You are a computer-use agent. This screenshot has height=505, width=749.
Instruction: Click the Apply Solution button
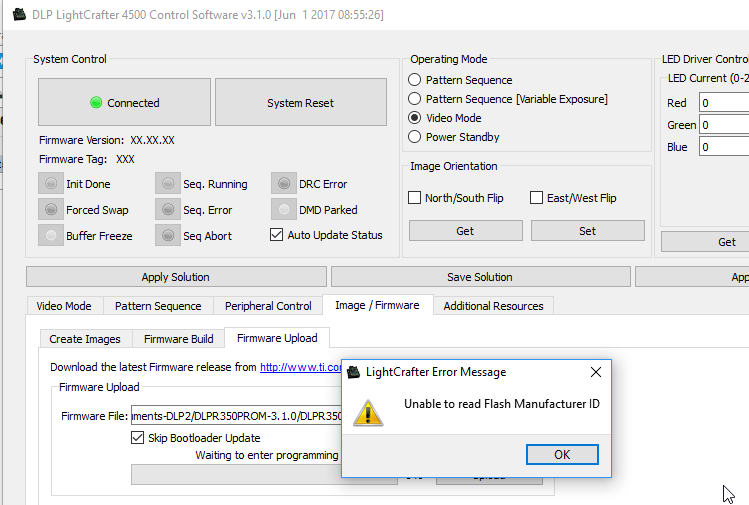[176, 277]
